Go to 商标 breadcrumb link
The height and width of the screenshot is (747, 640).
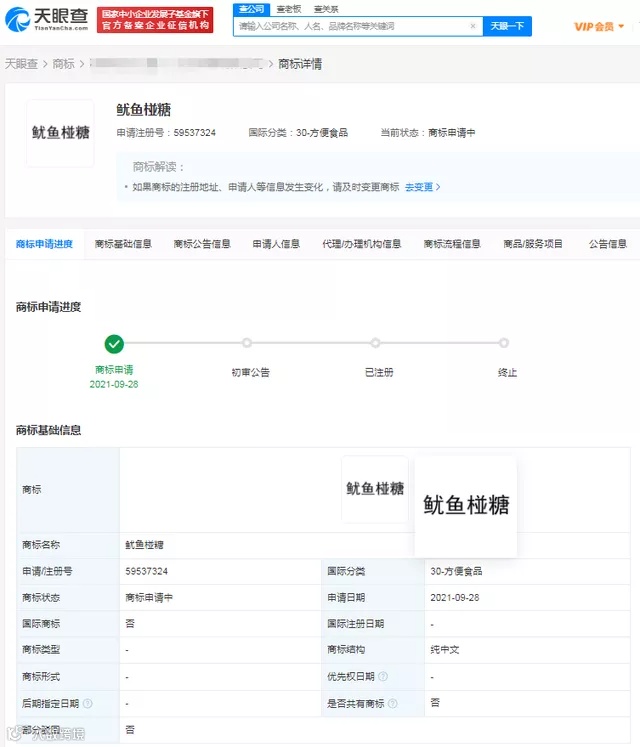[63, 64]
